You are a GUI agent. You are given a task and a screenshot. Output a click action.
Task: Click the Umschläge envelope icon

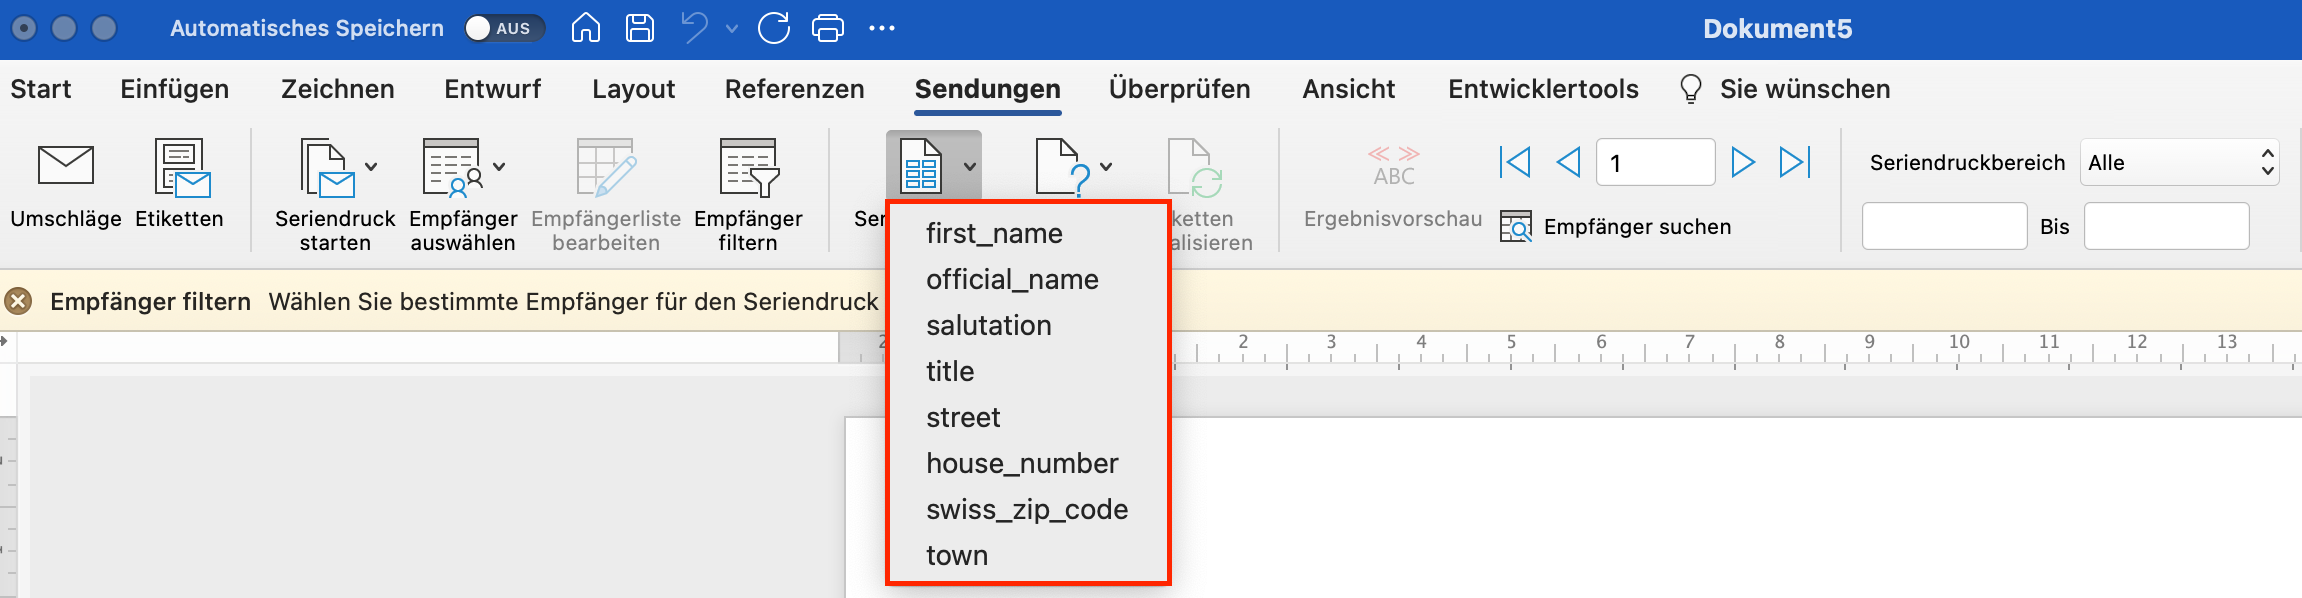pyautogui.click(x=65, y=166)
